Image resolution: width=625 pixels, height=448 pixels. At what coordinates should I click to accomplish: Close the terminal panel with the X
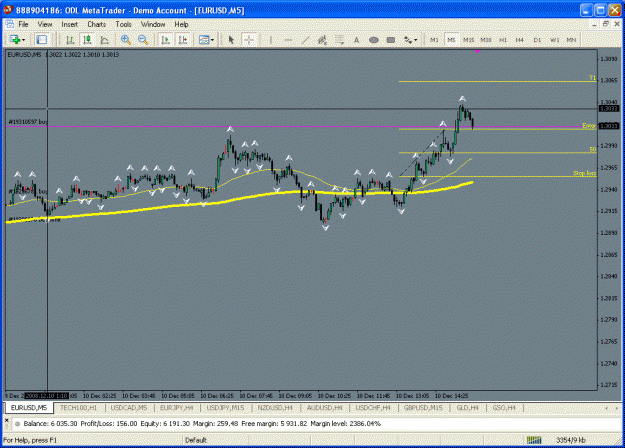click(6, 420)
